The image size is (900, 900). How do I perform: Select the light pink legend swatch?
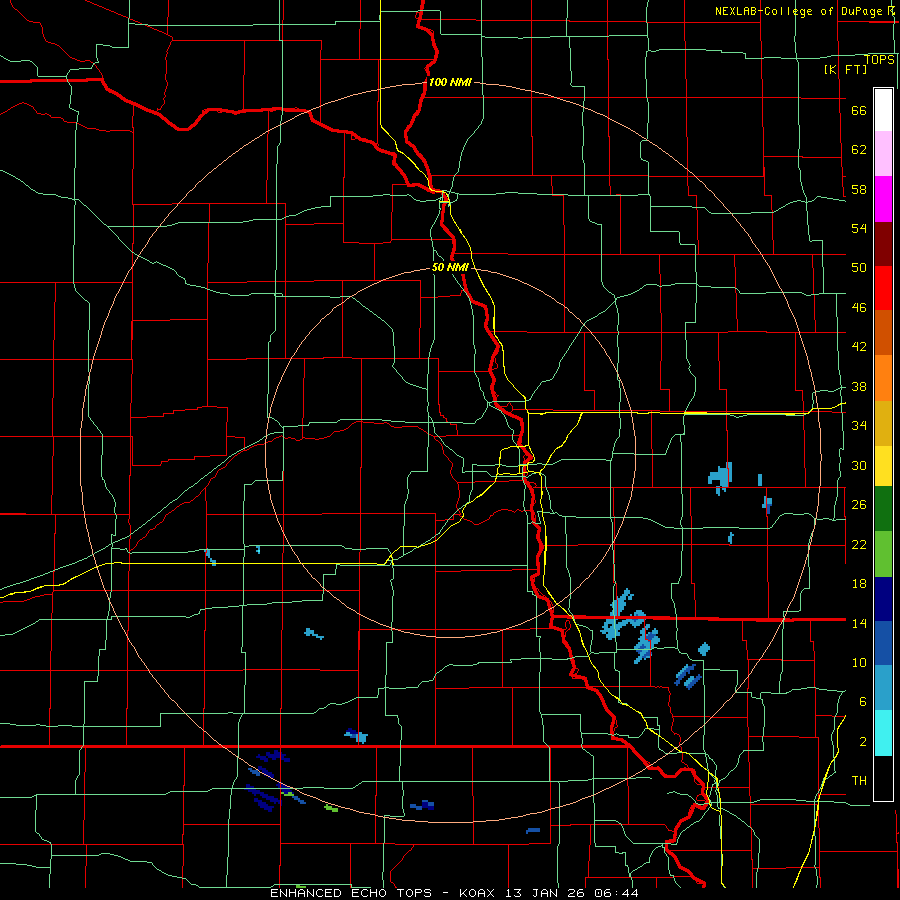(883, 154)
